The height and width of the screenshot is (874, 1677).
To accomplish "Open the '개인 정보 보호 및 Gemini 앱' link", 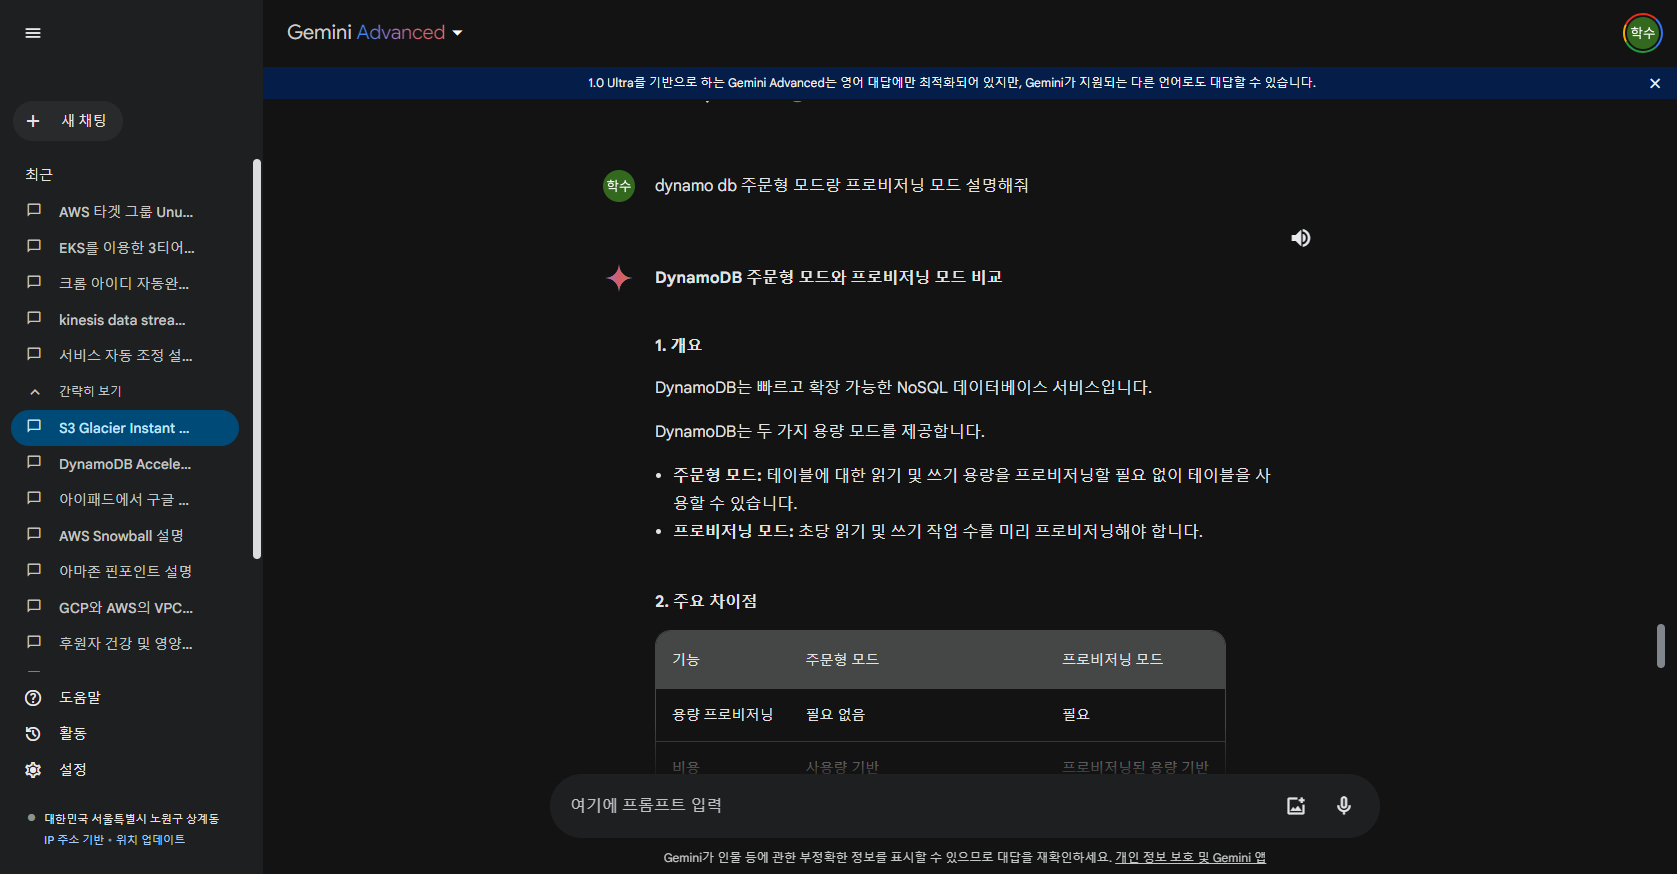I will pyautogui.click(x=1190, y=858).
